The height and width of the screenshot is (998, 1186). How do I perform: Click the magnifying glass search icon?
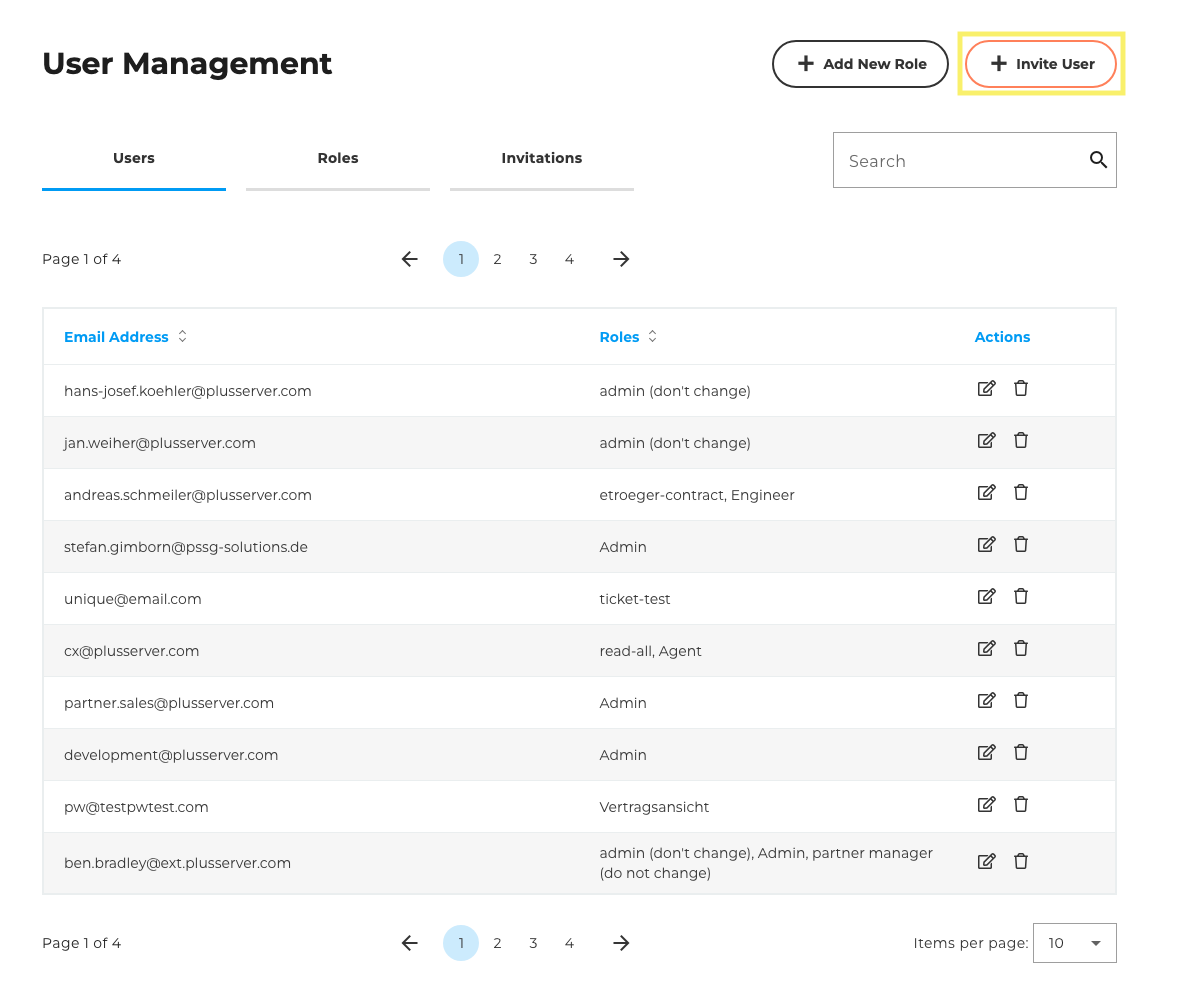pyautogui.click(x=1098, y=160)
